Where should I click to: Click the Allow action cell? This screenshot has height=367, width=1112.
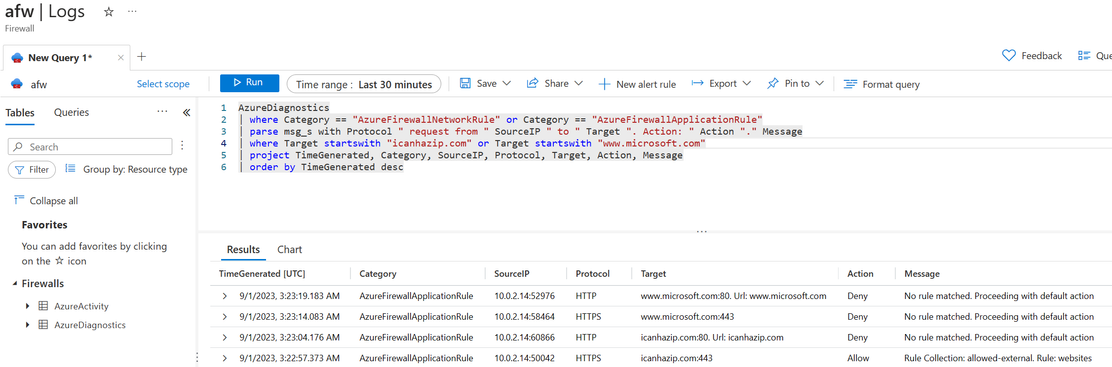coord(858,358)
